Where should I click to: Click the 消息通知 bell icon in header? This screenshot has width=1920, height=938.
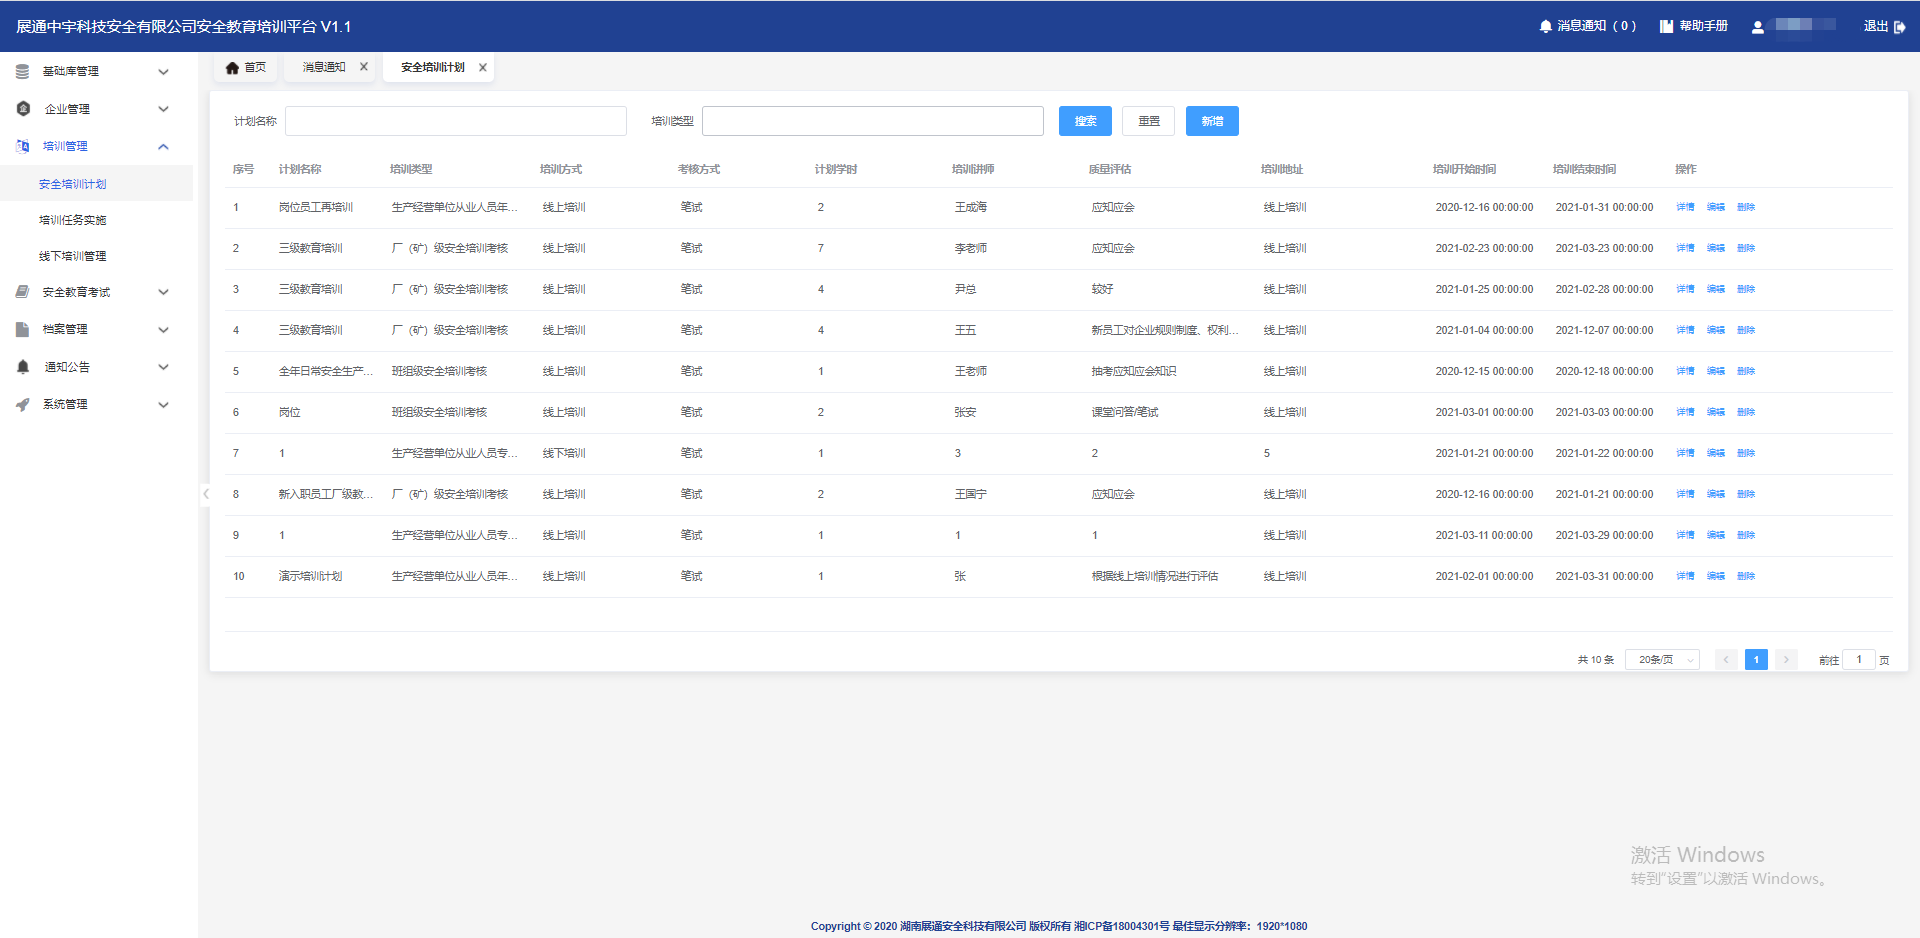(x=1546, y=26)
